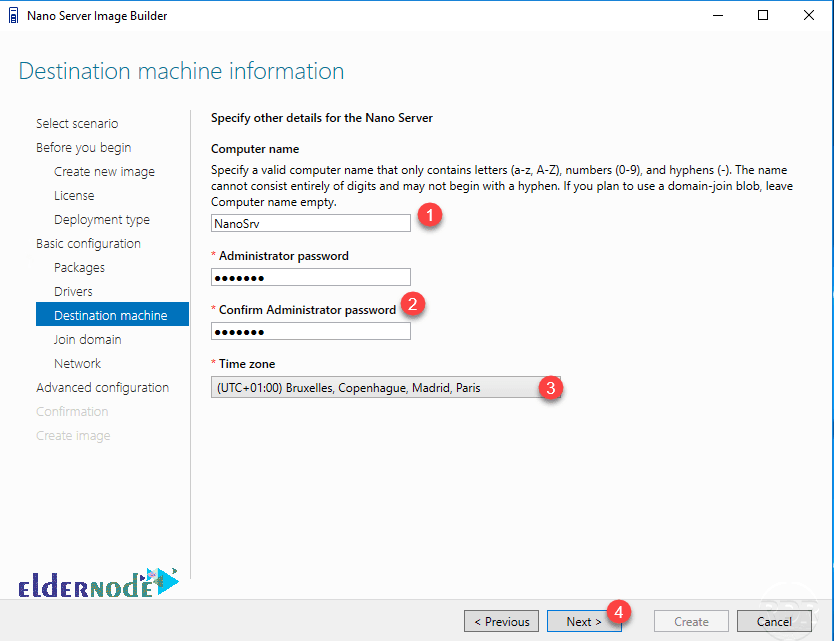
Task: Click the Nano Server Image Builder app icon
Action: (13, 15)
